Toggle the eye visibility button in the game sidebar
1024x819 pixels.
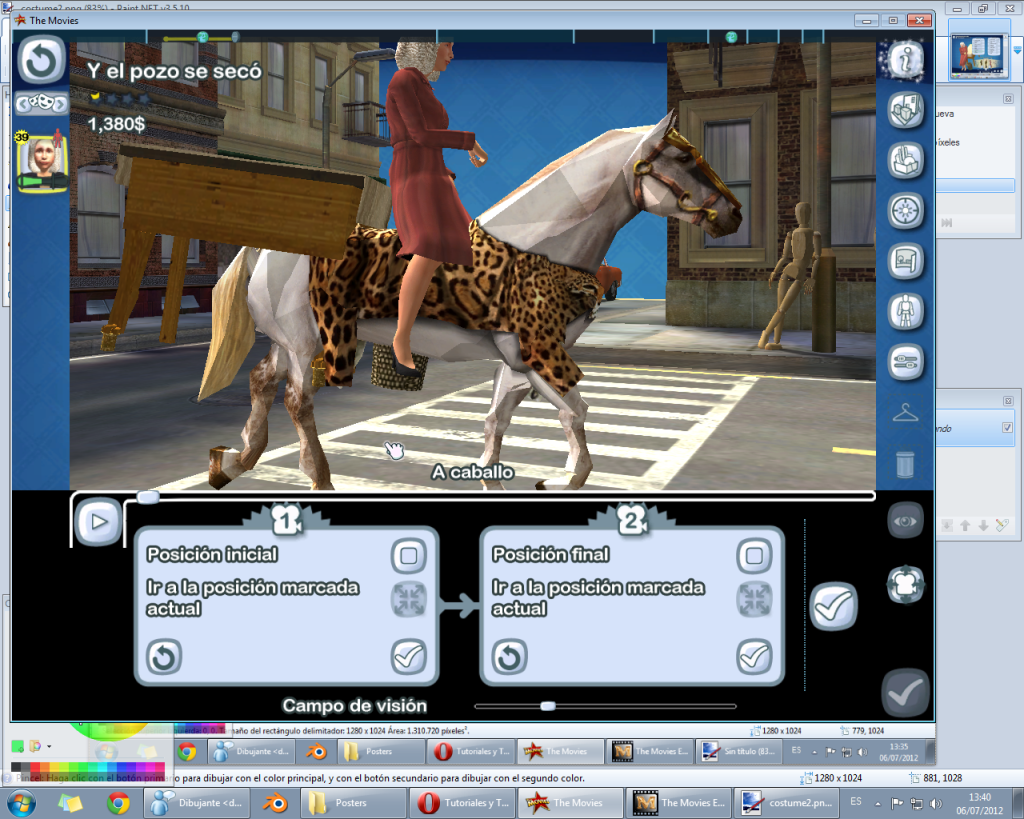[x=905, y=521]
